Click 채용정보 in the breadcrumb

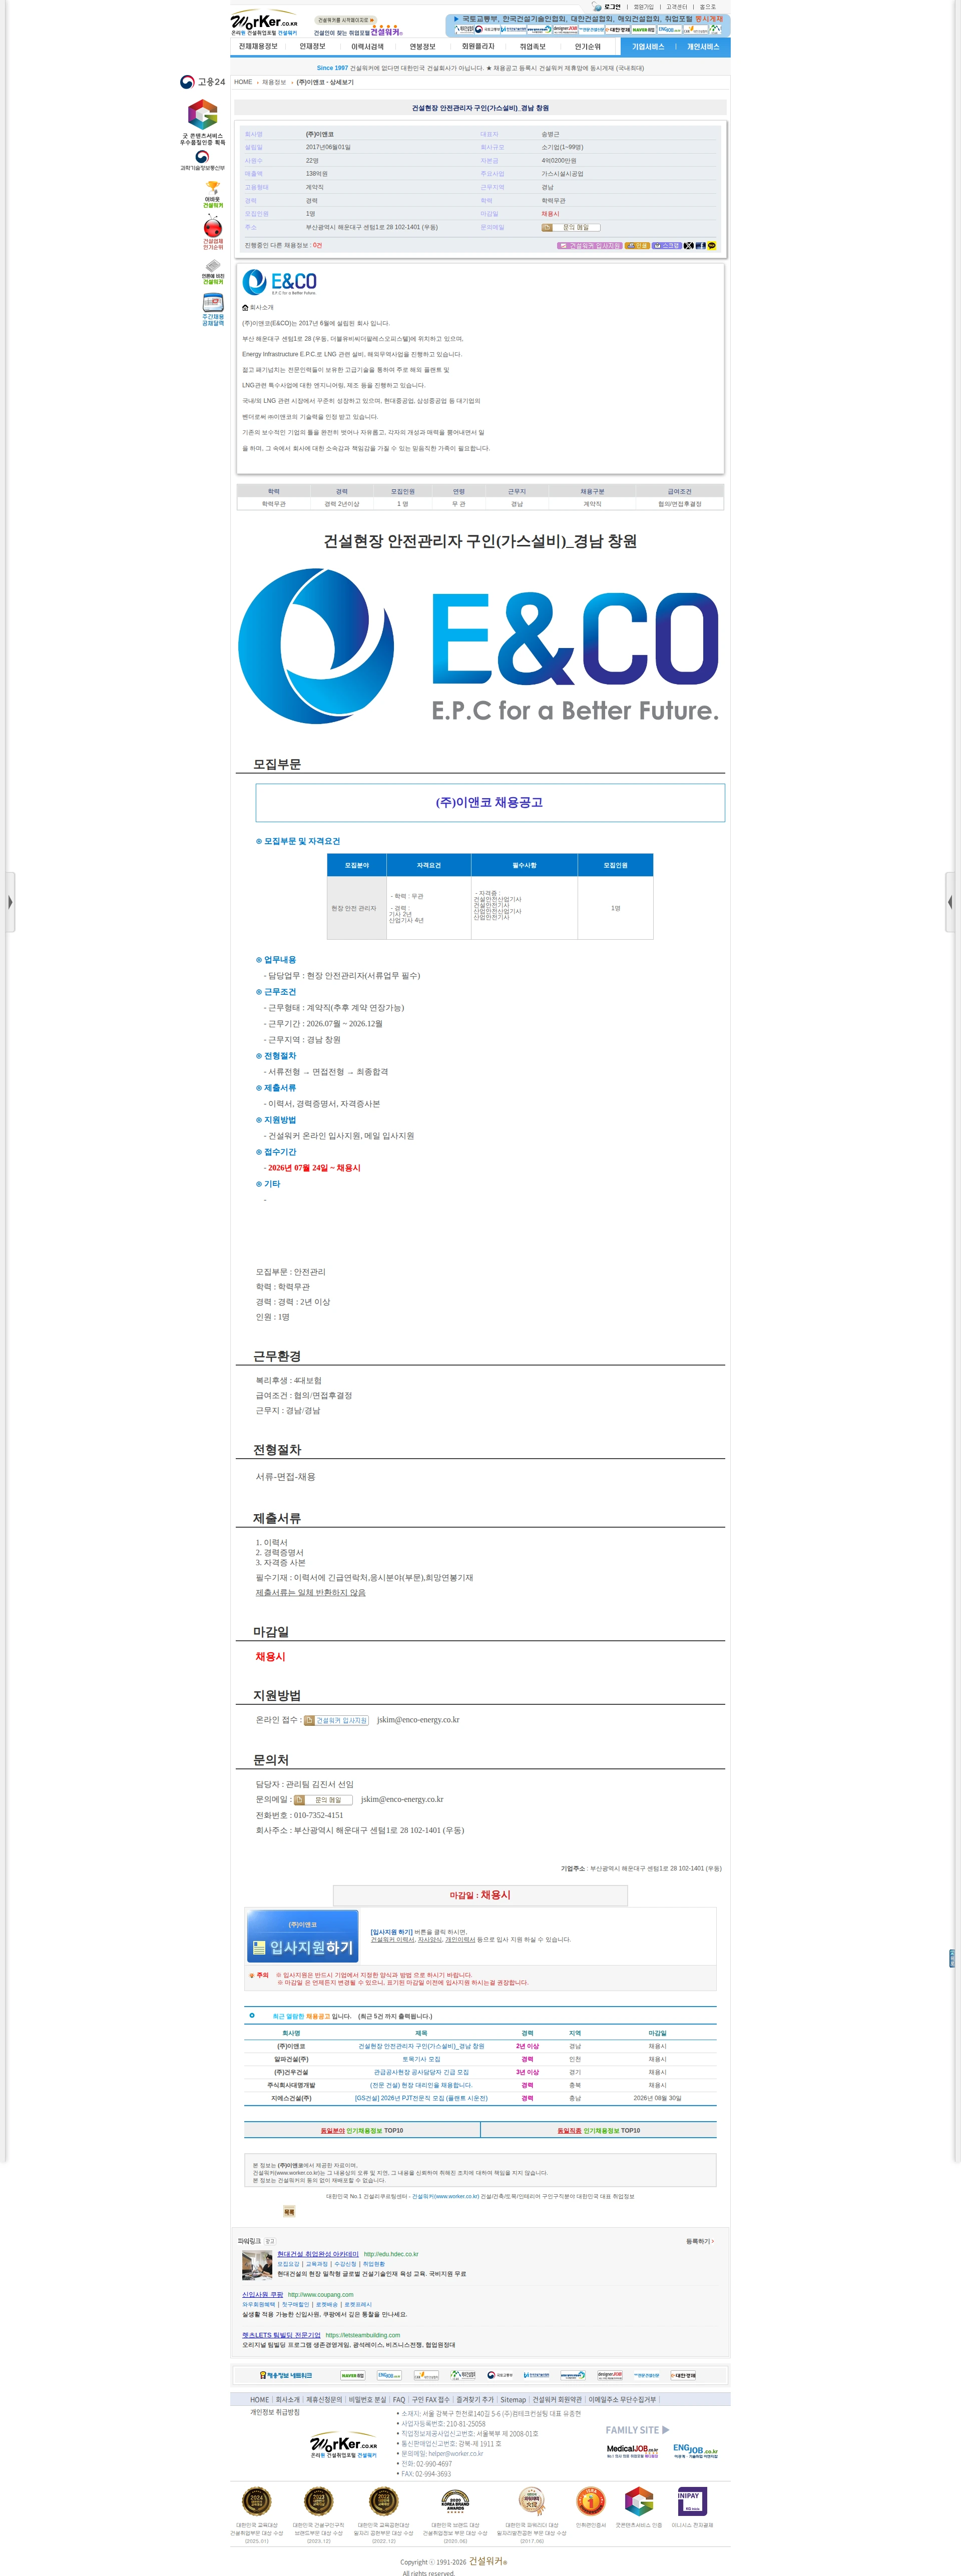tap(274, 82)
